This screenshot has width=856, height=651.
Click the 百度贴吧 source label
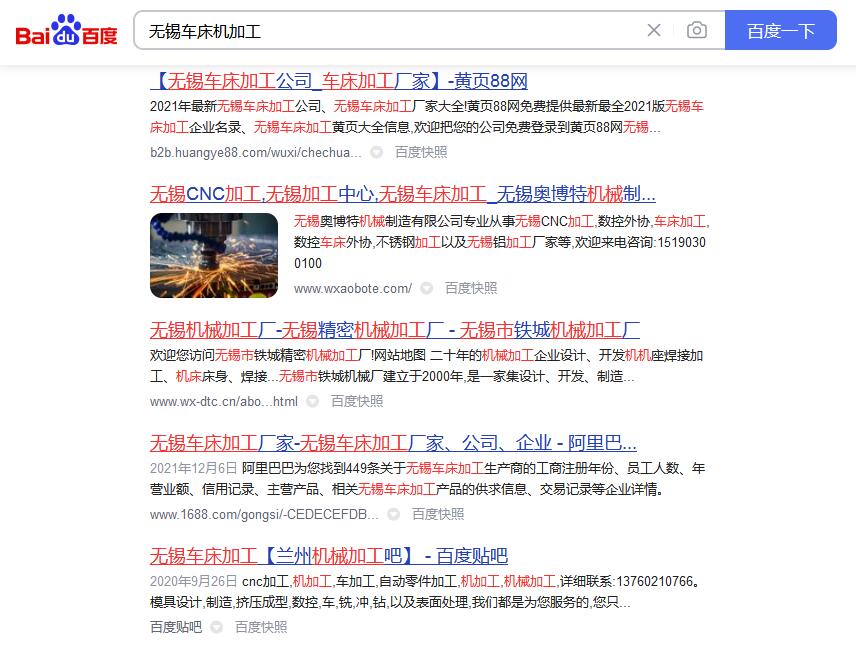point(176,627)
